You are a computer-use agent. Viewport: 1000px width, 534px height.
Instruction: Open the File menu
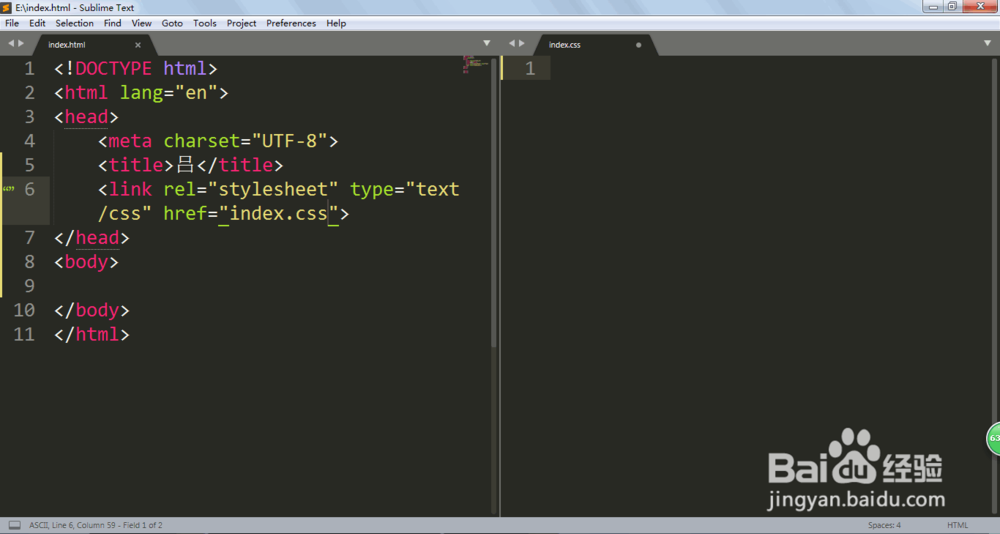pyautogui.click(x=12, y=23)
